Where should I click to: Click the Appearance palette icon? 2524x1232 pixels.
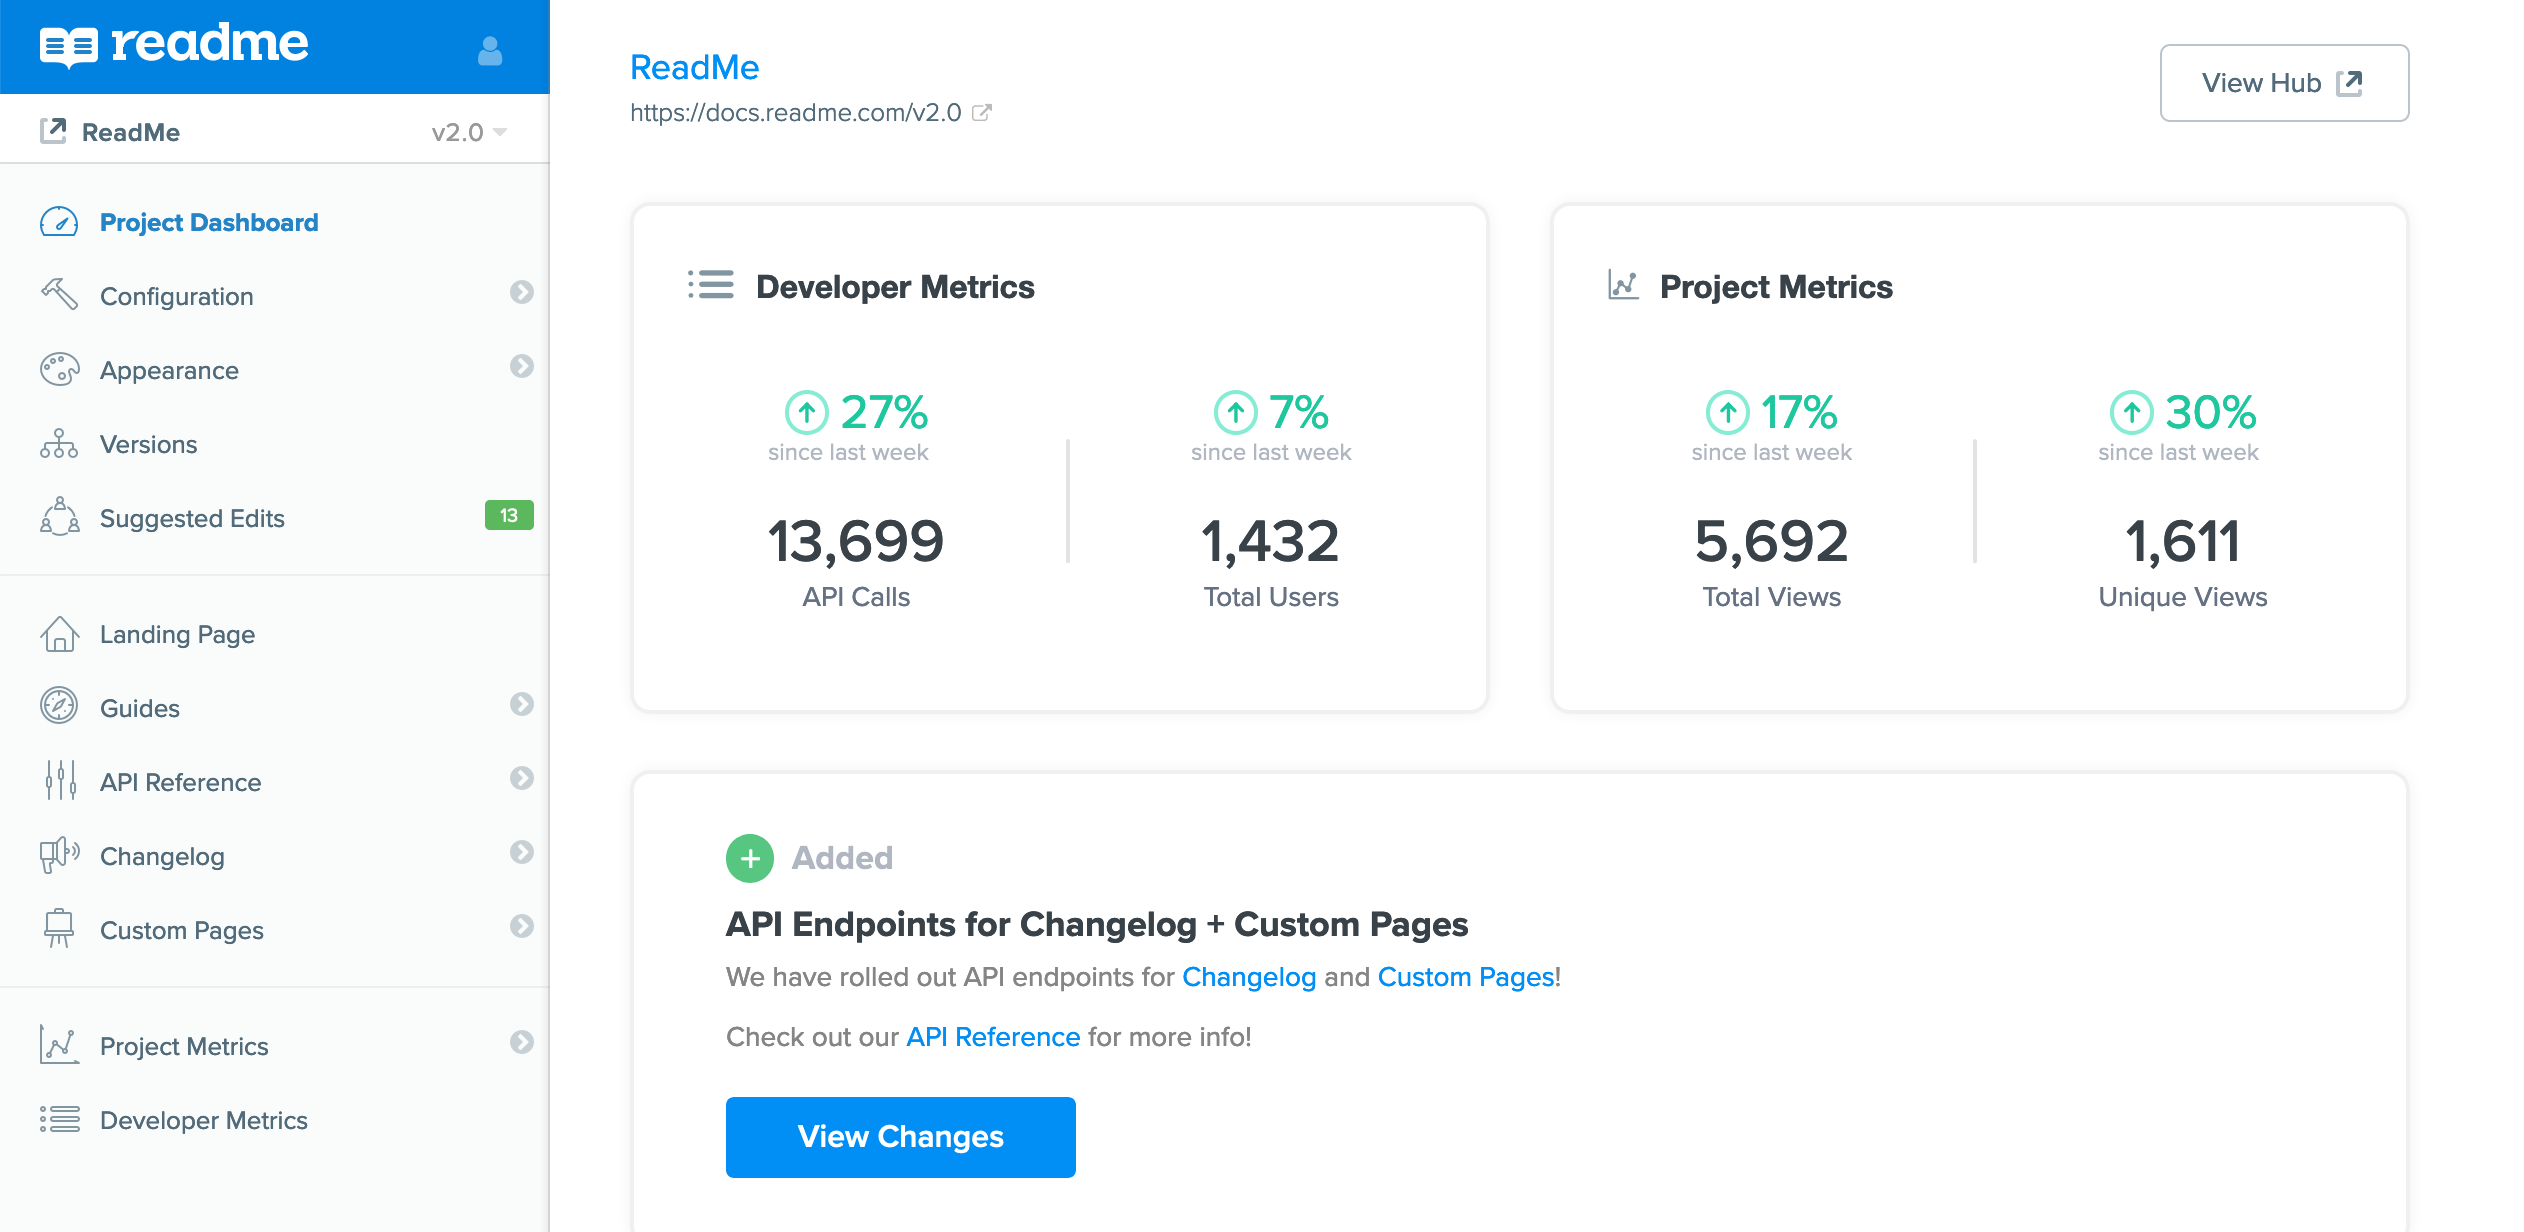point(59,370)
